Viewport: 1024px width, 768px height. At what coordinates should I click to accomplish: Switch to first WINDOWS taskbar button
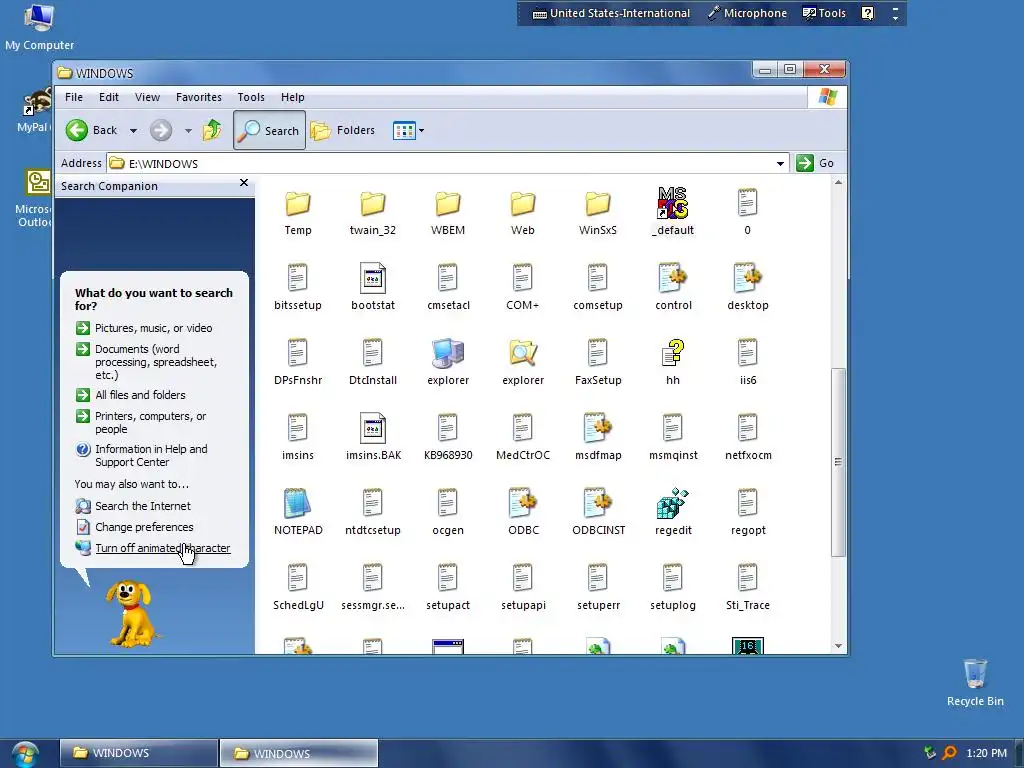coord(139,753)
